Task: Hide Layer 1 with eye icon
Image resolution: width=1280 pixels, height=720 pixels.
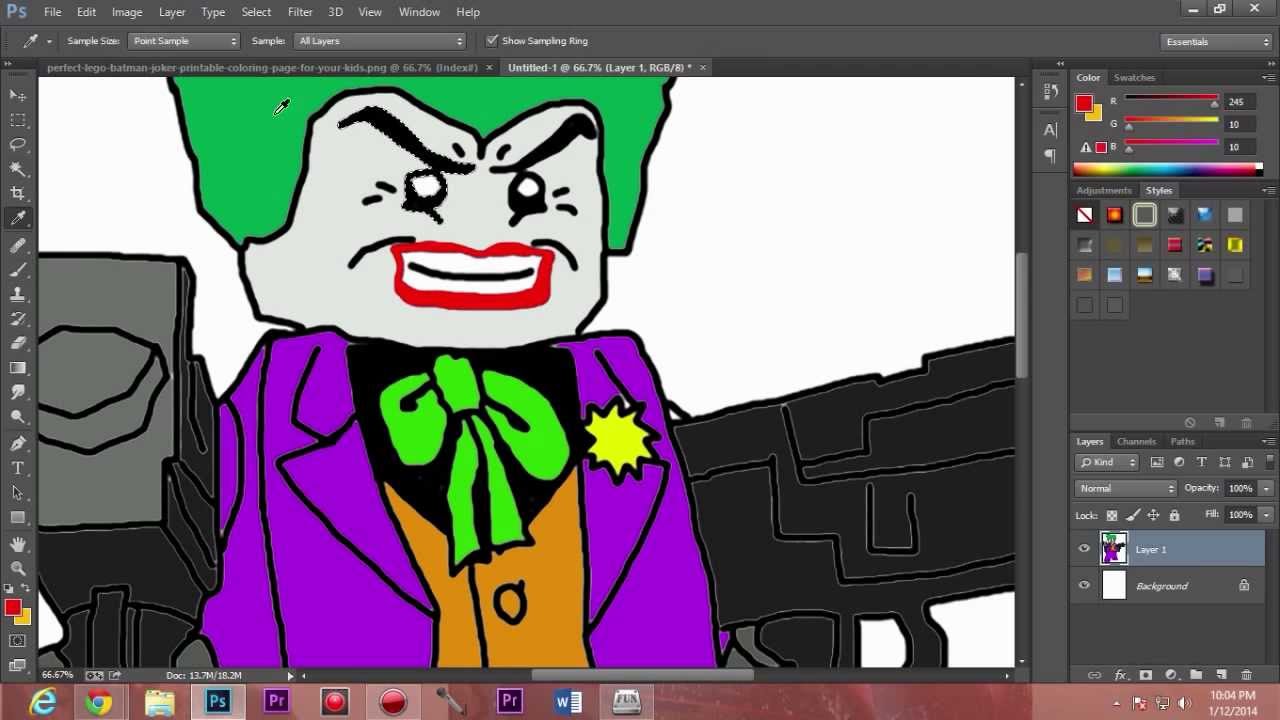Action: coord(1084,549)
